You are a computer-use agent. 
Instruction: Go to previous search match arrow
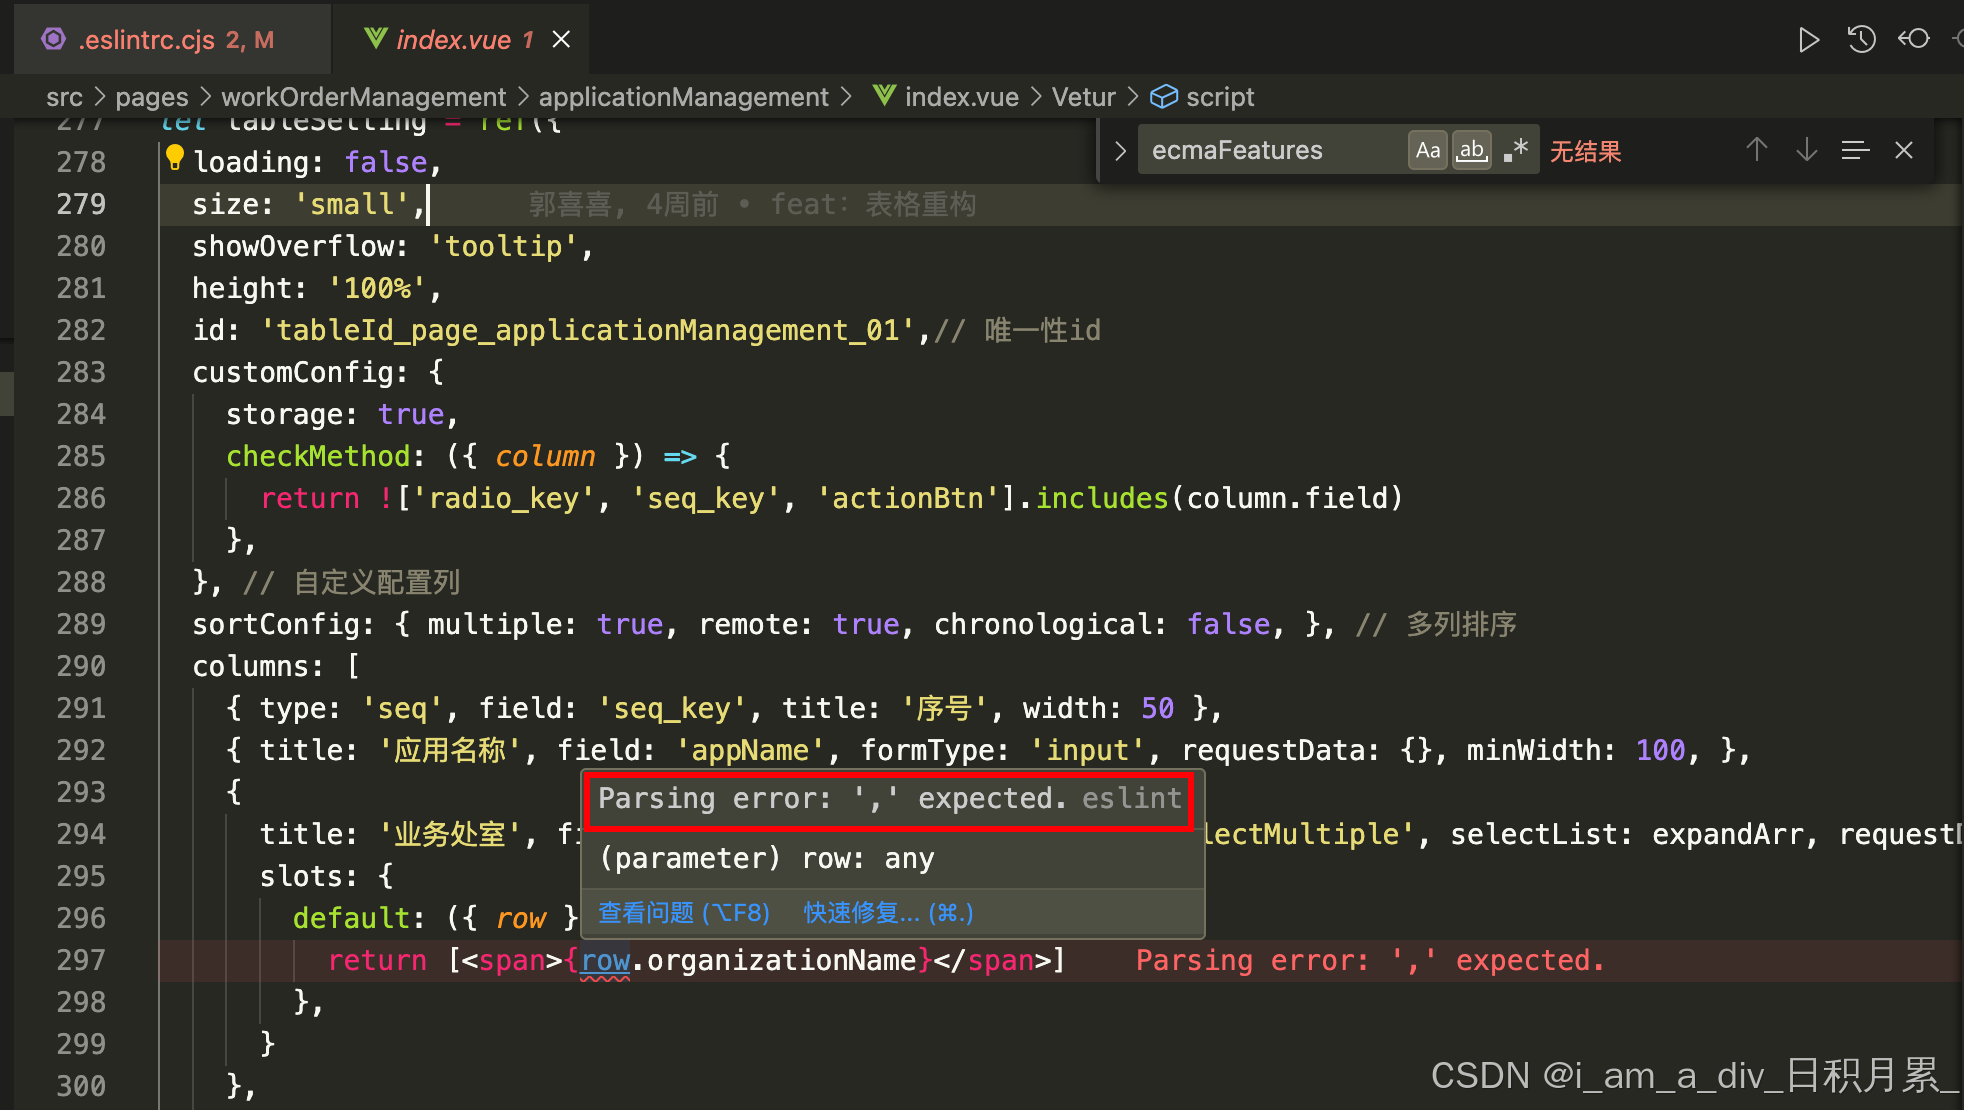click(1757, 150)
